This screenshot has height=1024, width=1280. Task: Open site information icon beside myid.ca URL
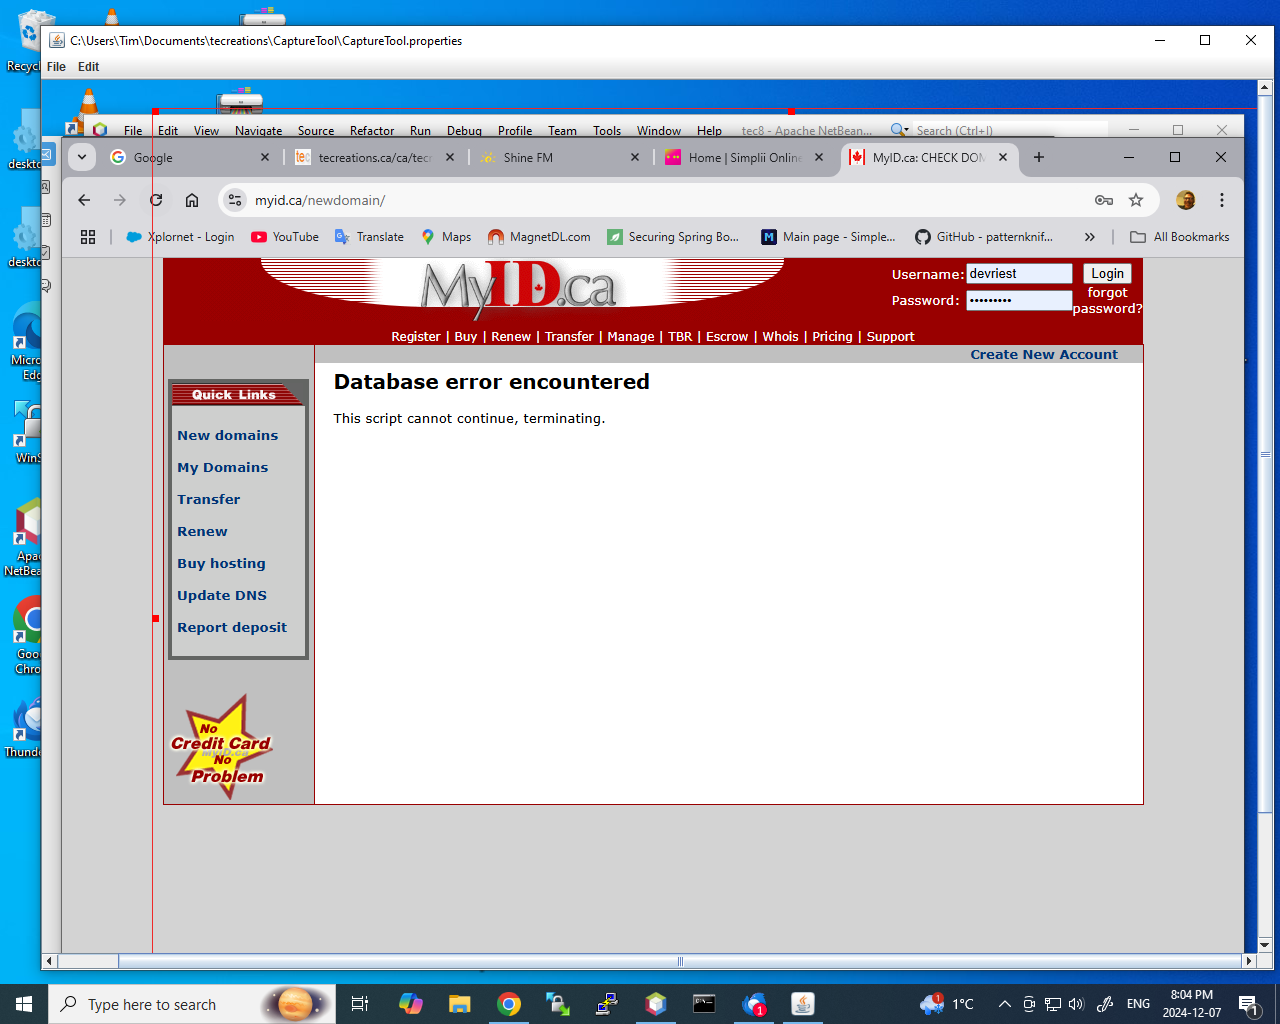[235, 200]
